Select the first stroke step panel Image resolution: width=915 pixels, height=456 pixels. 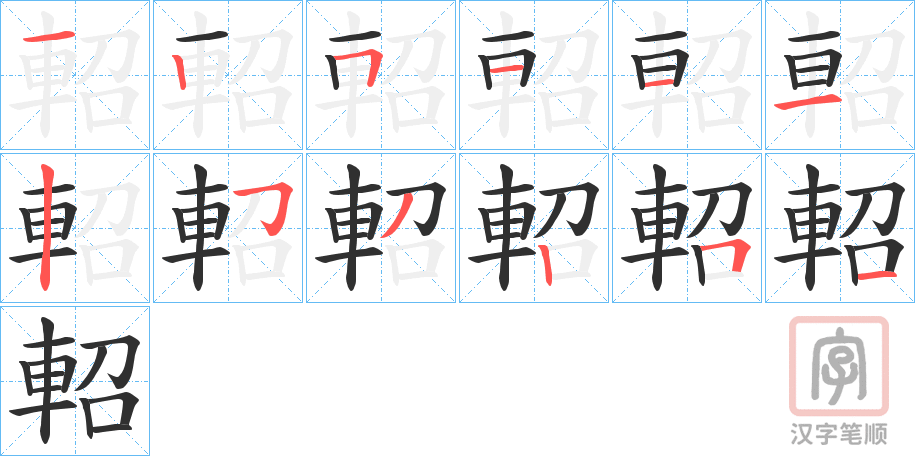(x=75, y=75)
